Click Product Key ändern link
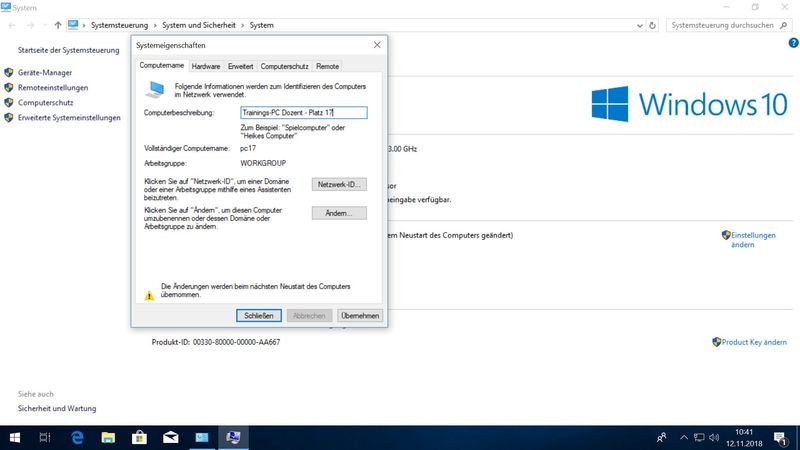The width and height of the screenshot is (800, 450). click(754, 342)
